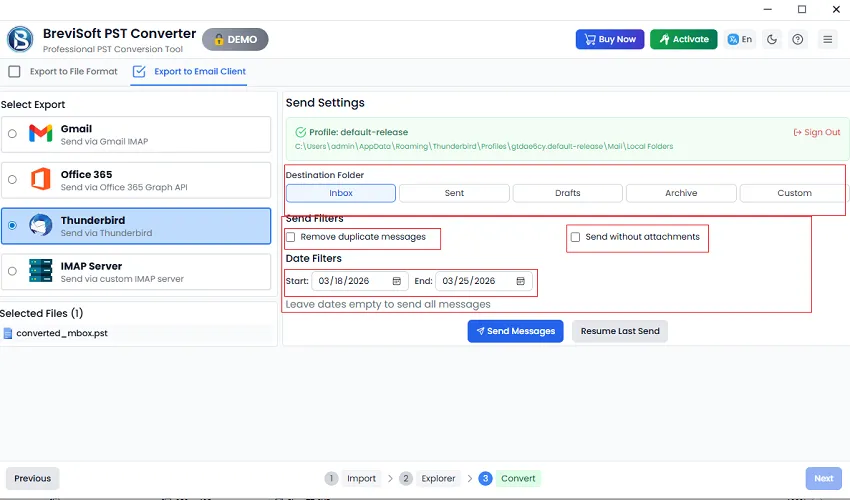850x500 pixels.
Task: Select the Gmail radio button
Action: click(x=12, y=133)
